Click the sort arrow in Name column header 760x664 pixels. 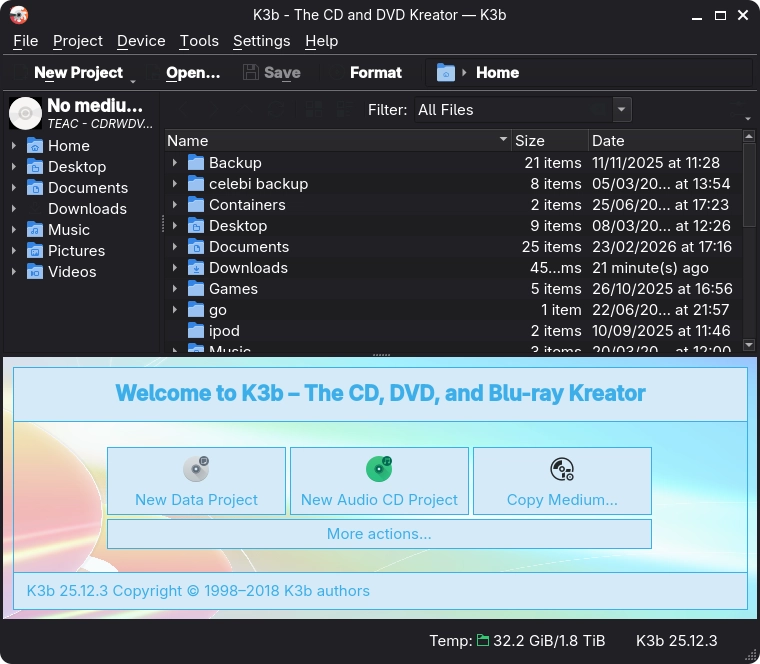tap(504, 140)
